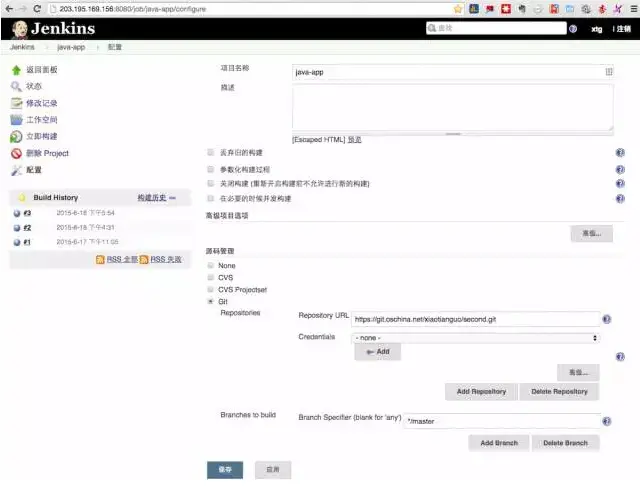The image size is (640, 486).
Task: Click the search help question icon
Action: coord(573,29)
